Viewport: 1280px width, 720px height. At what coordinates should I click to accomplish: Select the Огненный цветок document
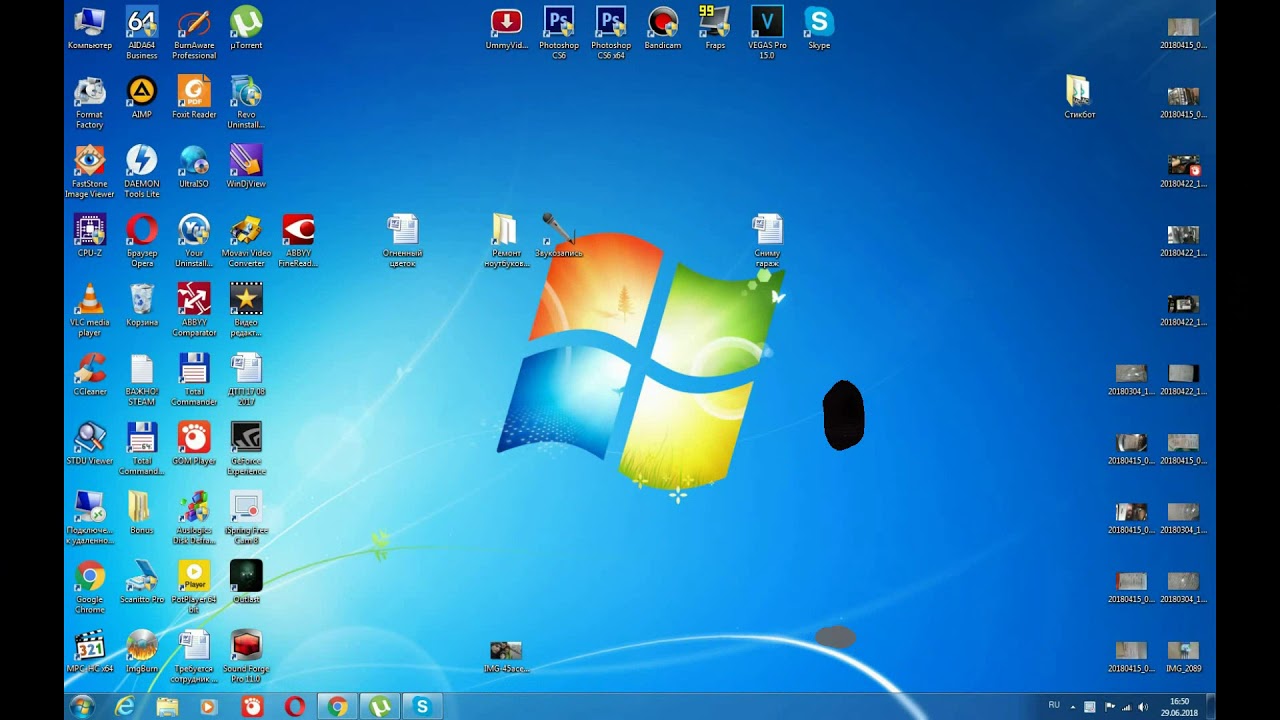pos(402,241)
